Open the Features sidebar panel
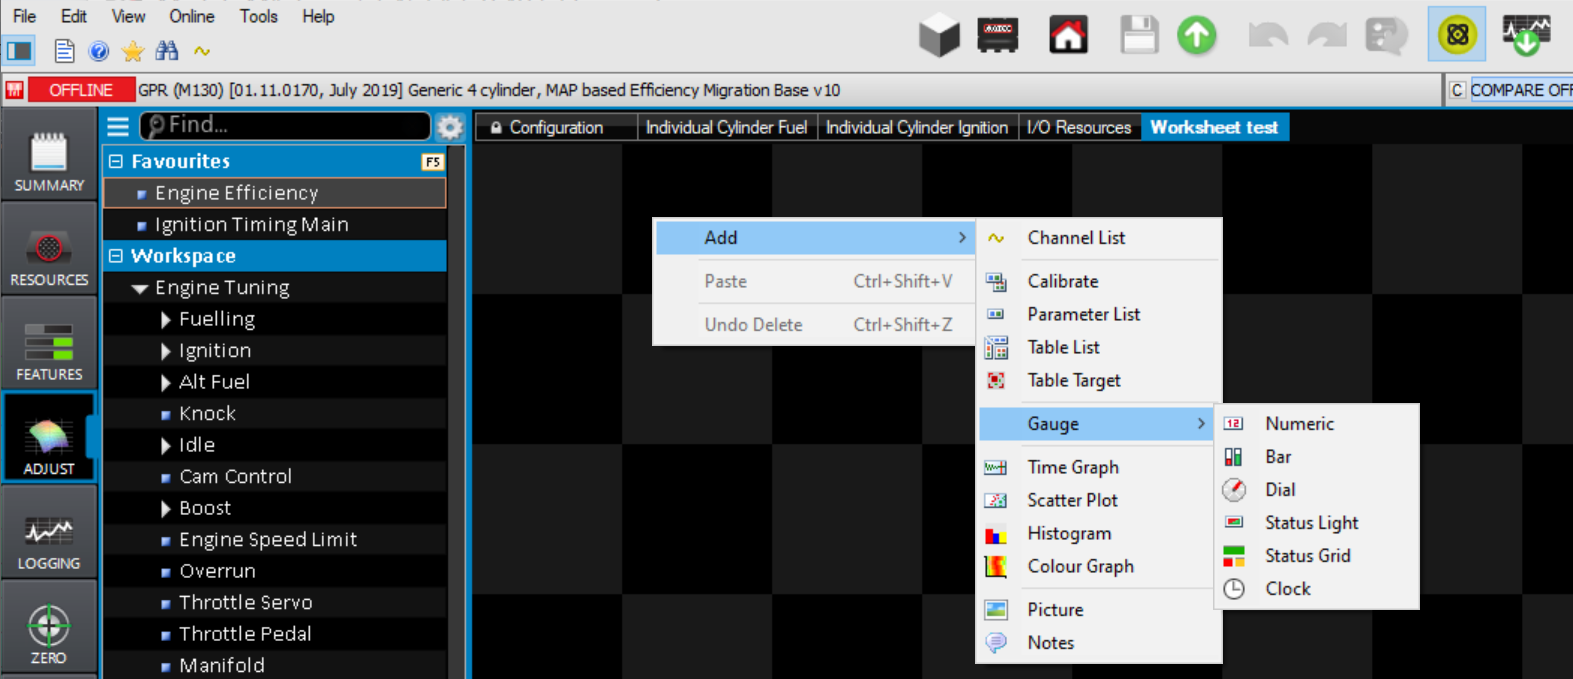Image resolution: width=1573 pixels, height=679 pixels. tap(49, 351)
